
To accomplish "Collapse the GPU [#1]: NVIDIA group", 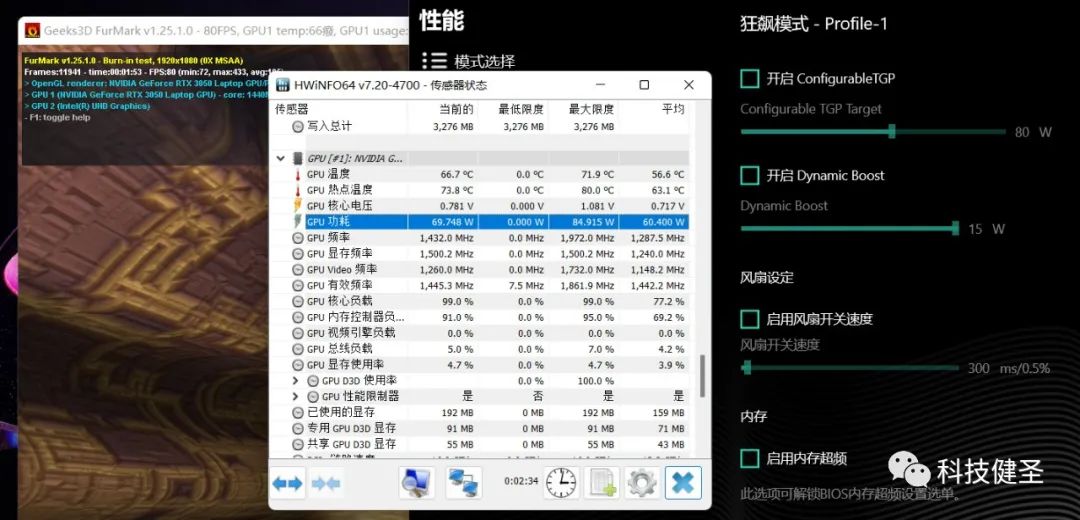I will [x=280, y=158].
